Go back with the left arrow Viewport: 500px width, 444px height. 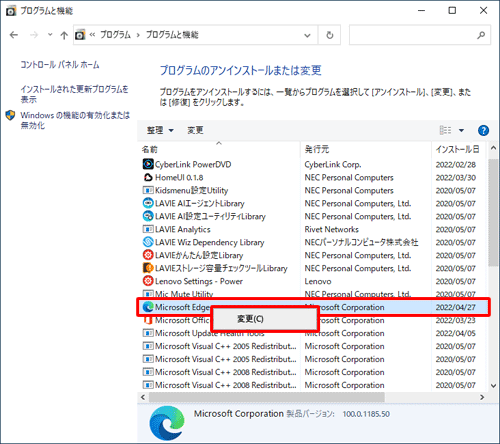[14, 35]
